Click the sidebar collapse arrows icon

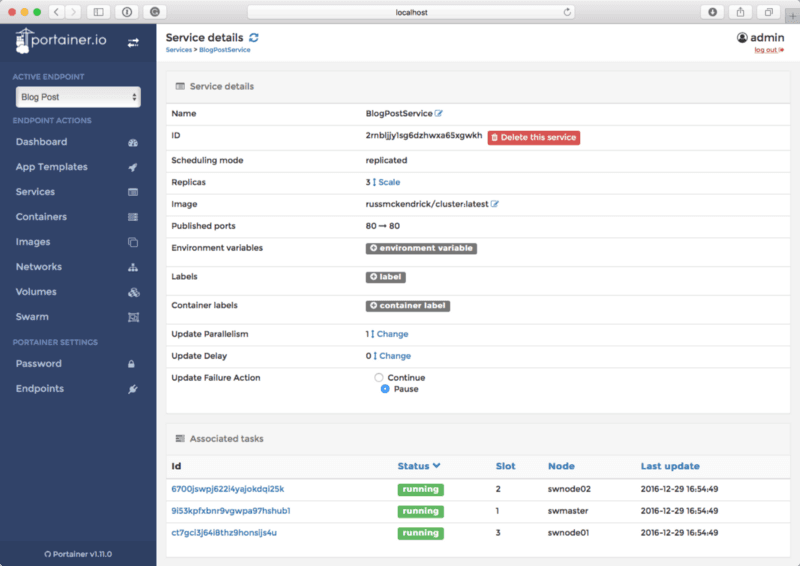(x=134, y=43)
